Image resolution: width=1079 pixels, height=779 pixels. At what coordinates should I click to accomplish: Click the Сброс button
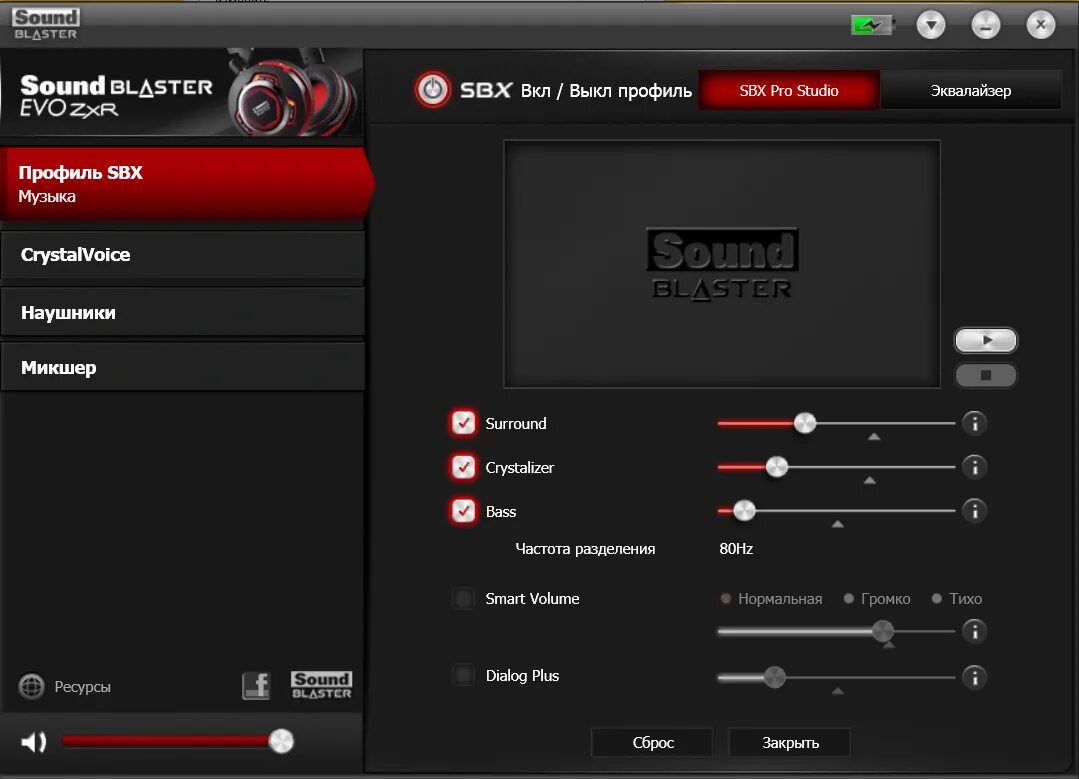tap(652, 743)
